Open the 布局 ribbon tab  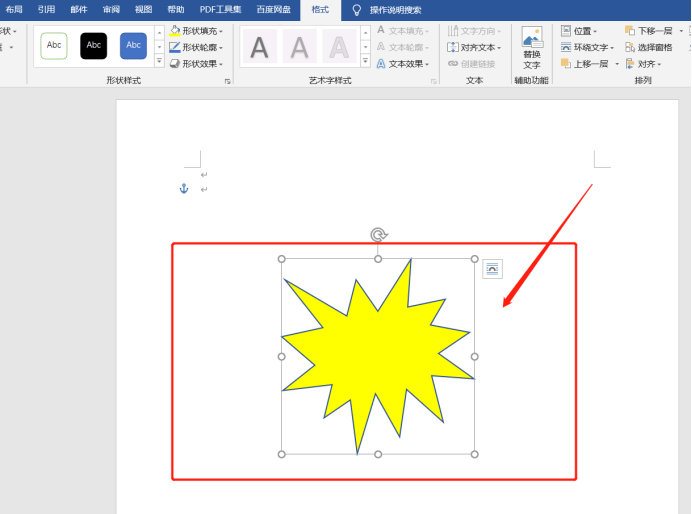coord(14,9)
